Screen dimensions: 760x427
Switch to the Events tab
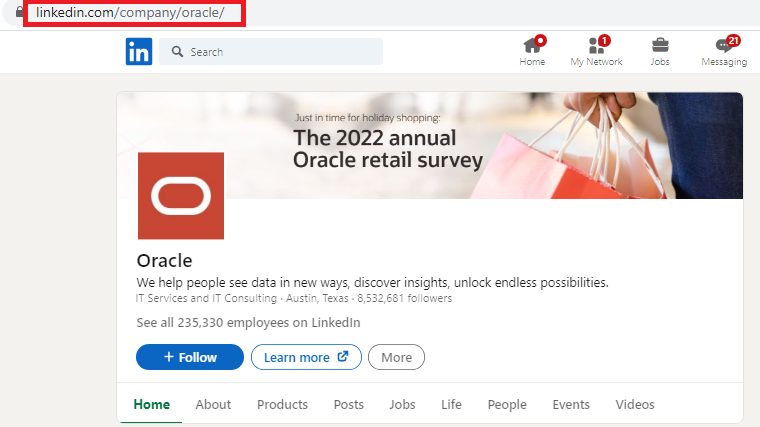(571, 404)
